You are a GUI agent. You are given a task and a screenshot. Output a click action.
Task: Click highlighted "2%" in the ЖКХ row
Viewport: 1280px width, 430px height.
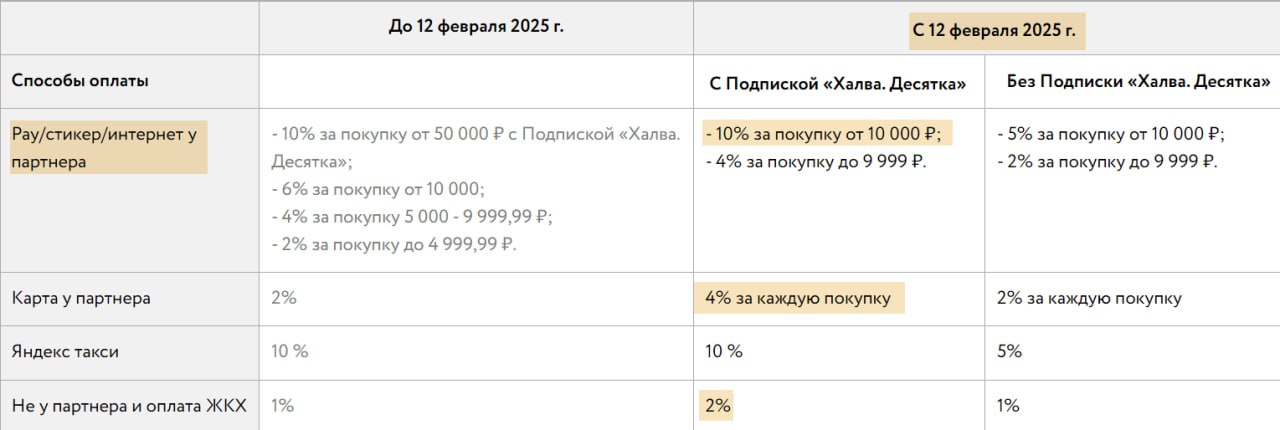[718, 405]
